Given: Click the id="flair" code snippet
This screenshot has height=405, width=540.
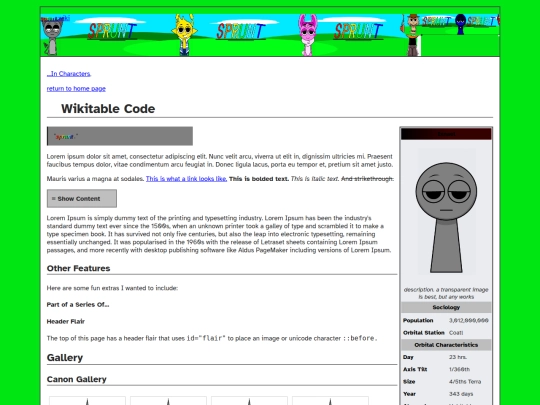Looking at the screenshot, I should click(x=206, y=339).
